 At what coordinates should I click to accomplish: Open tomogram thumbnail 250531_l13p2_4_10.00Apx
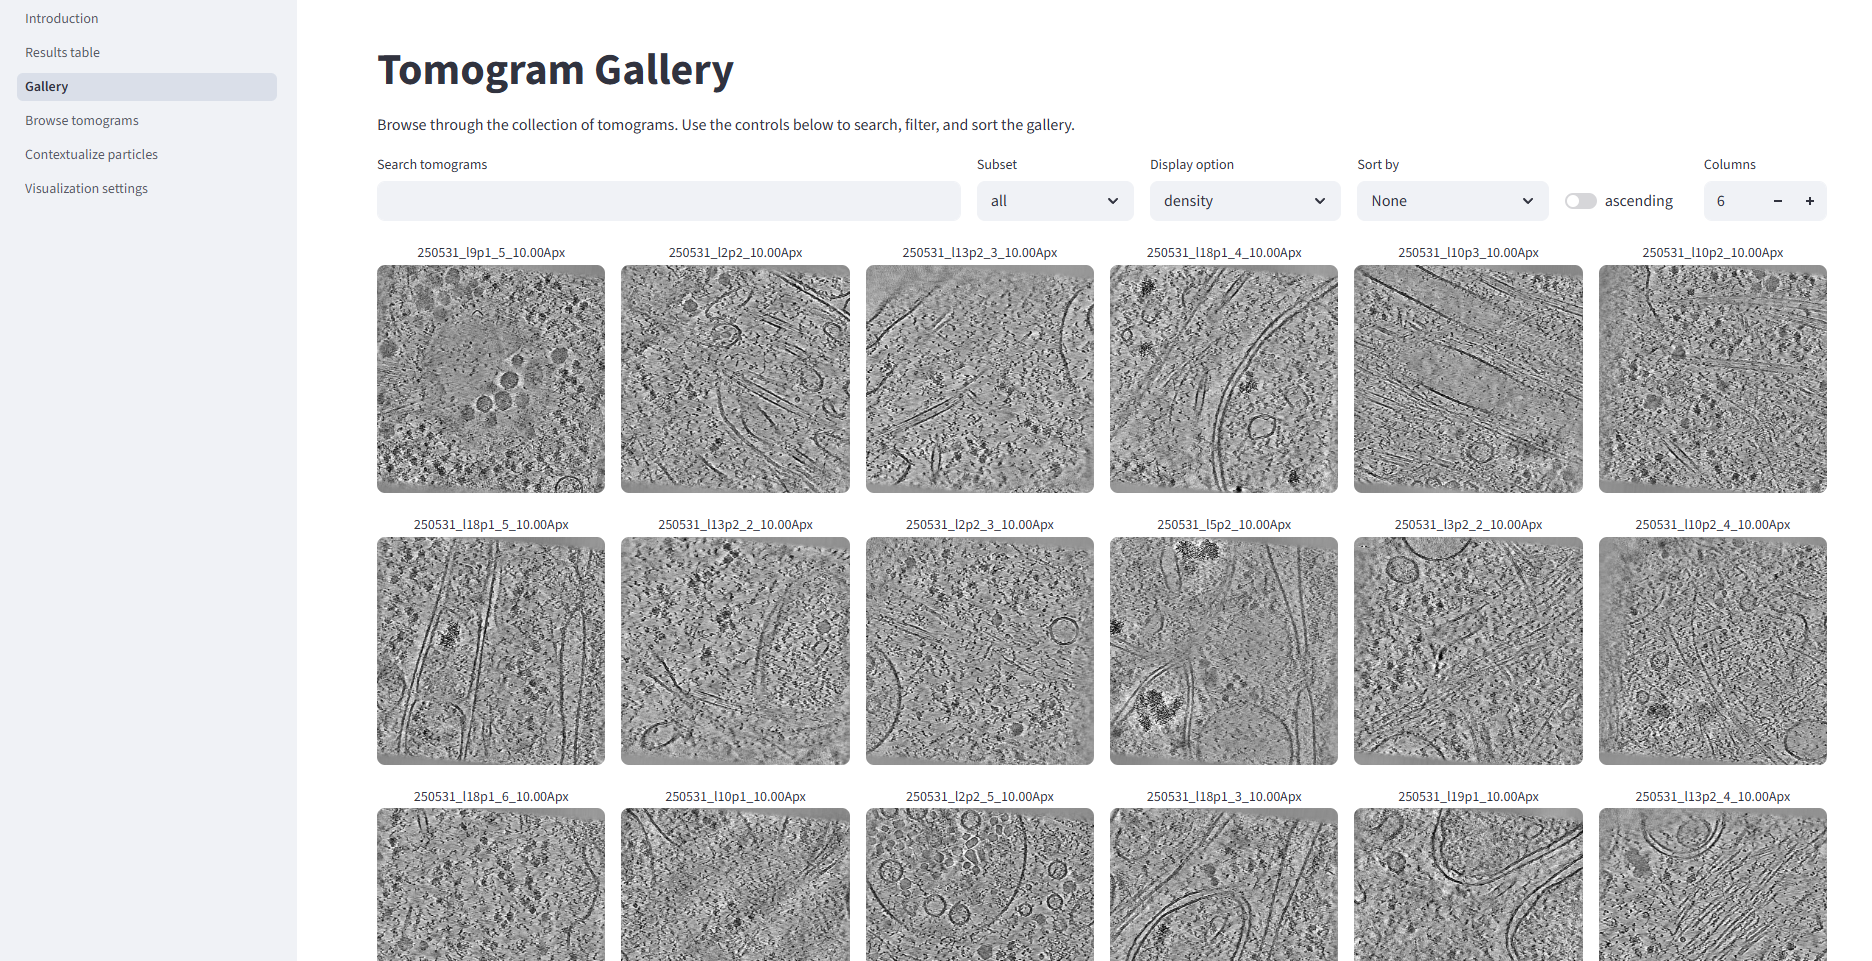point(1713,885)
